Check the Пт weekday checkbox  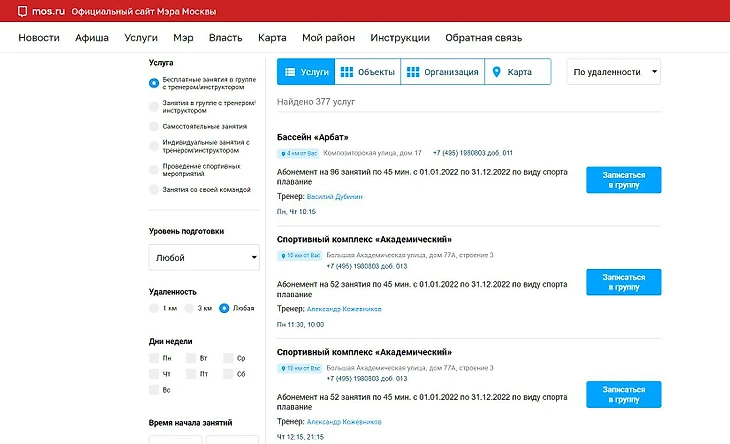point(191,374)
